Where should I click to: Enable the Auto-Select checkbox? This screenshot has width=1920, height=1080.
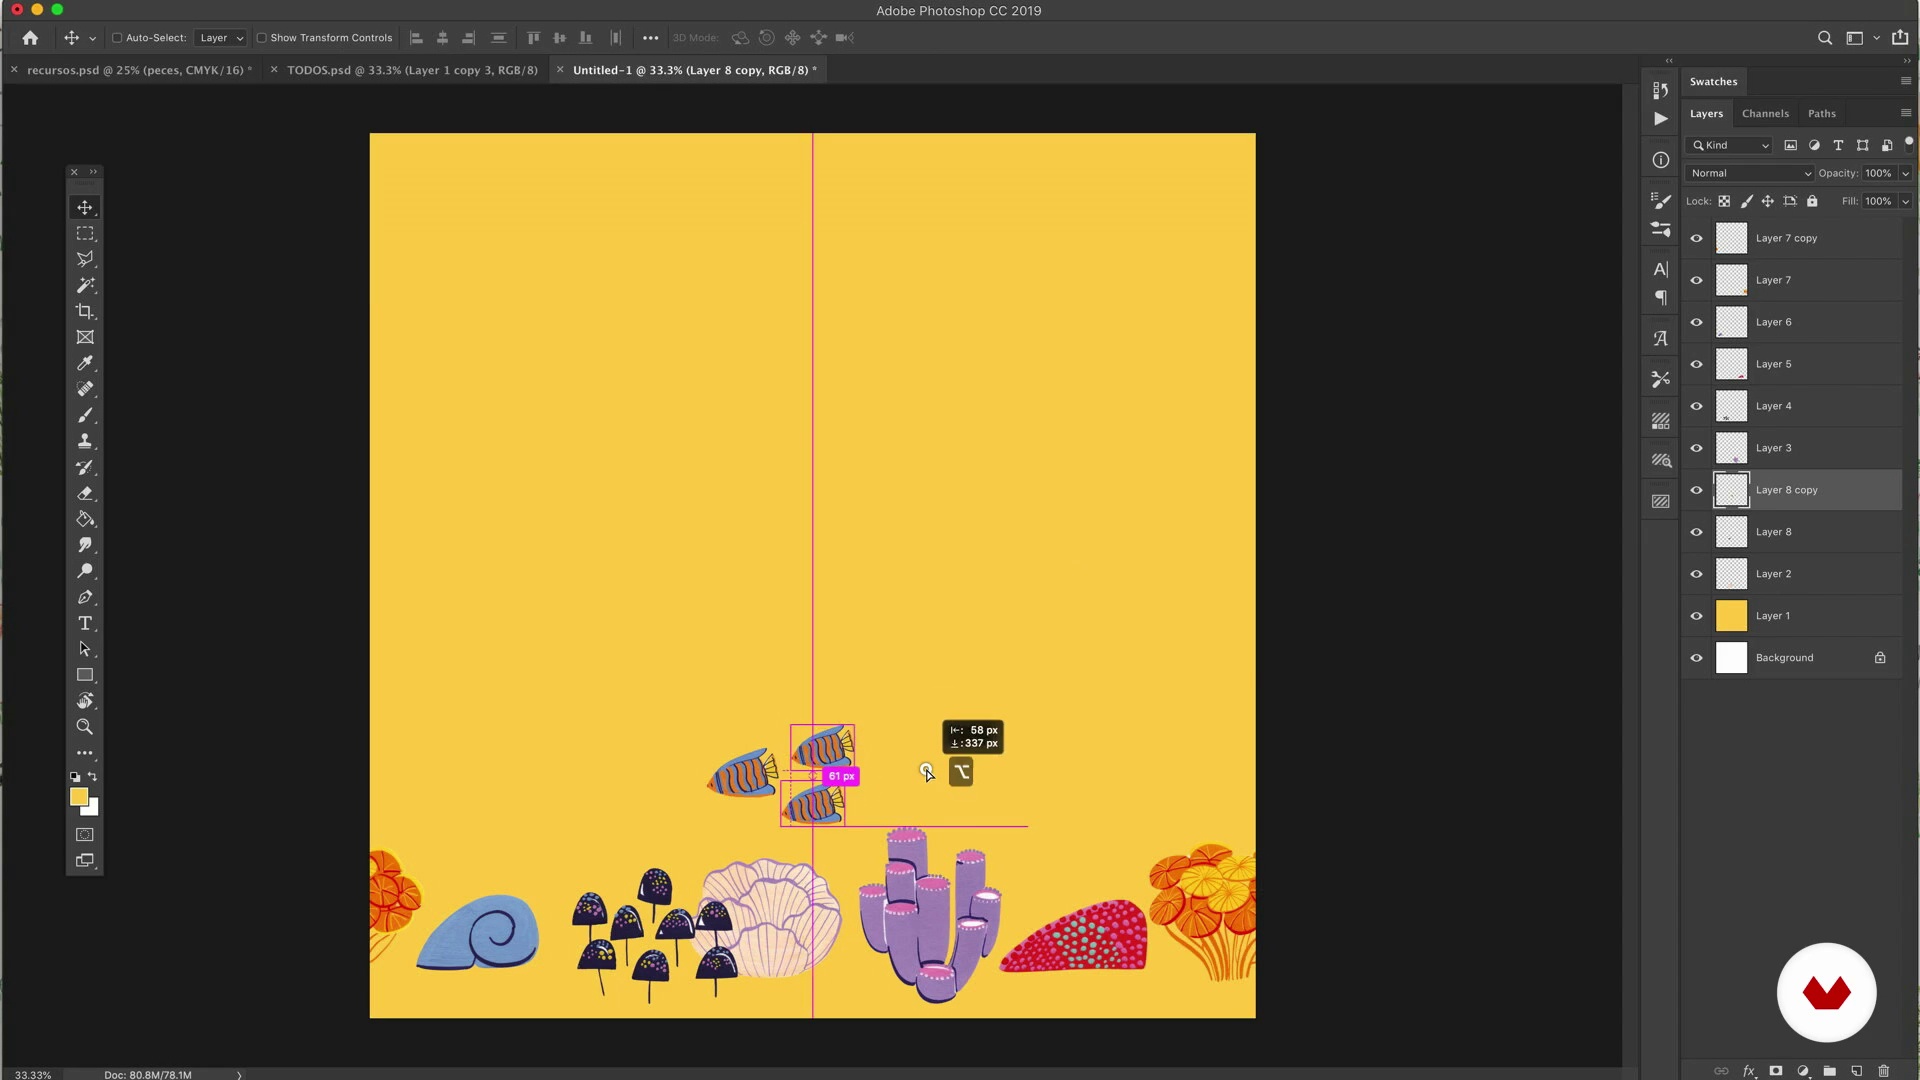pyautogui.click(x=117, y=38)
